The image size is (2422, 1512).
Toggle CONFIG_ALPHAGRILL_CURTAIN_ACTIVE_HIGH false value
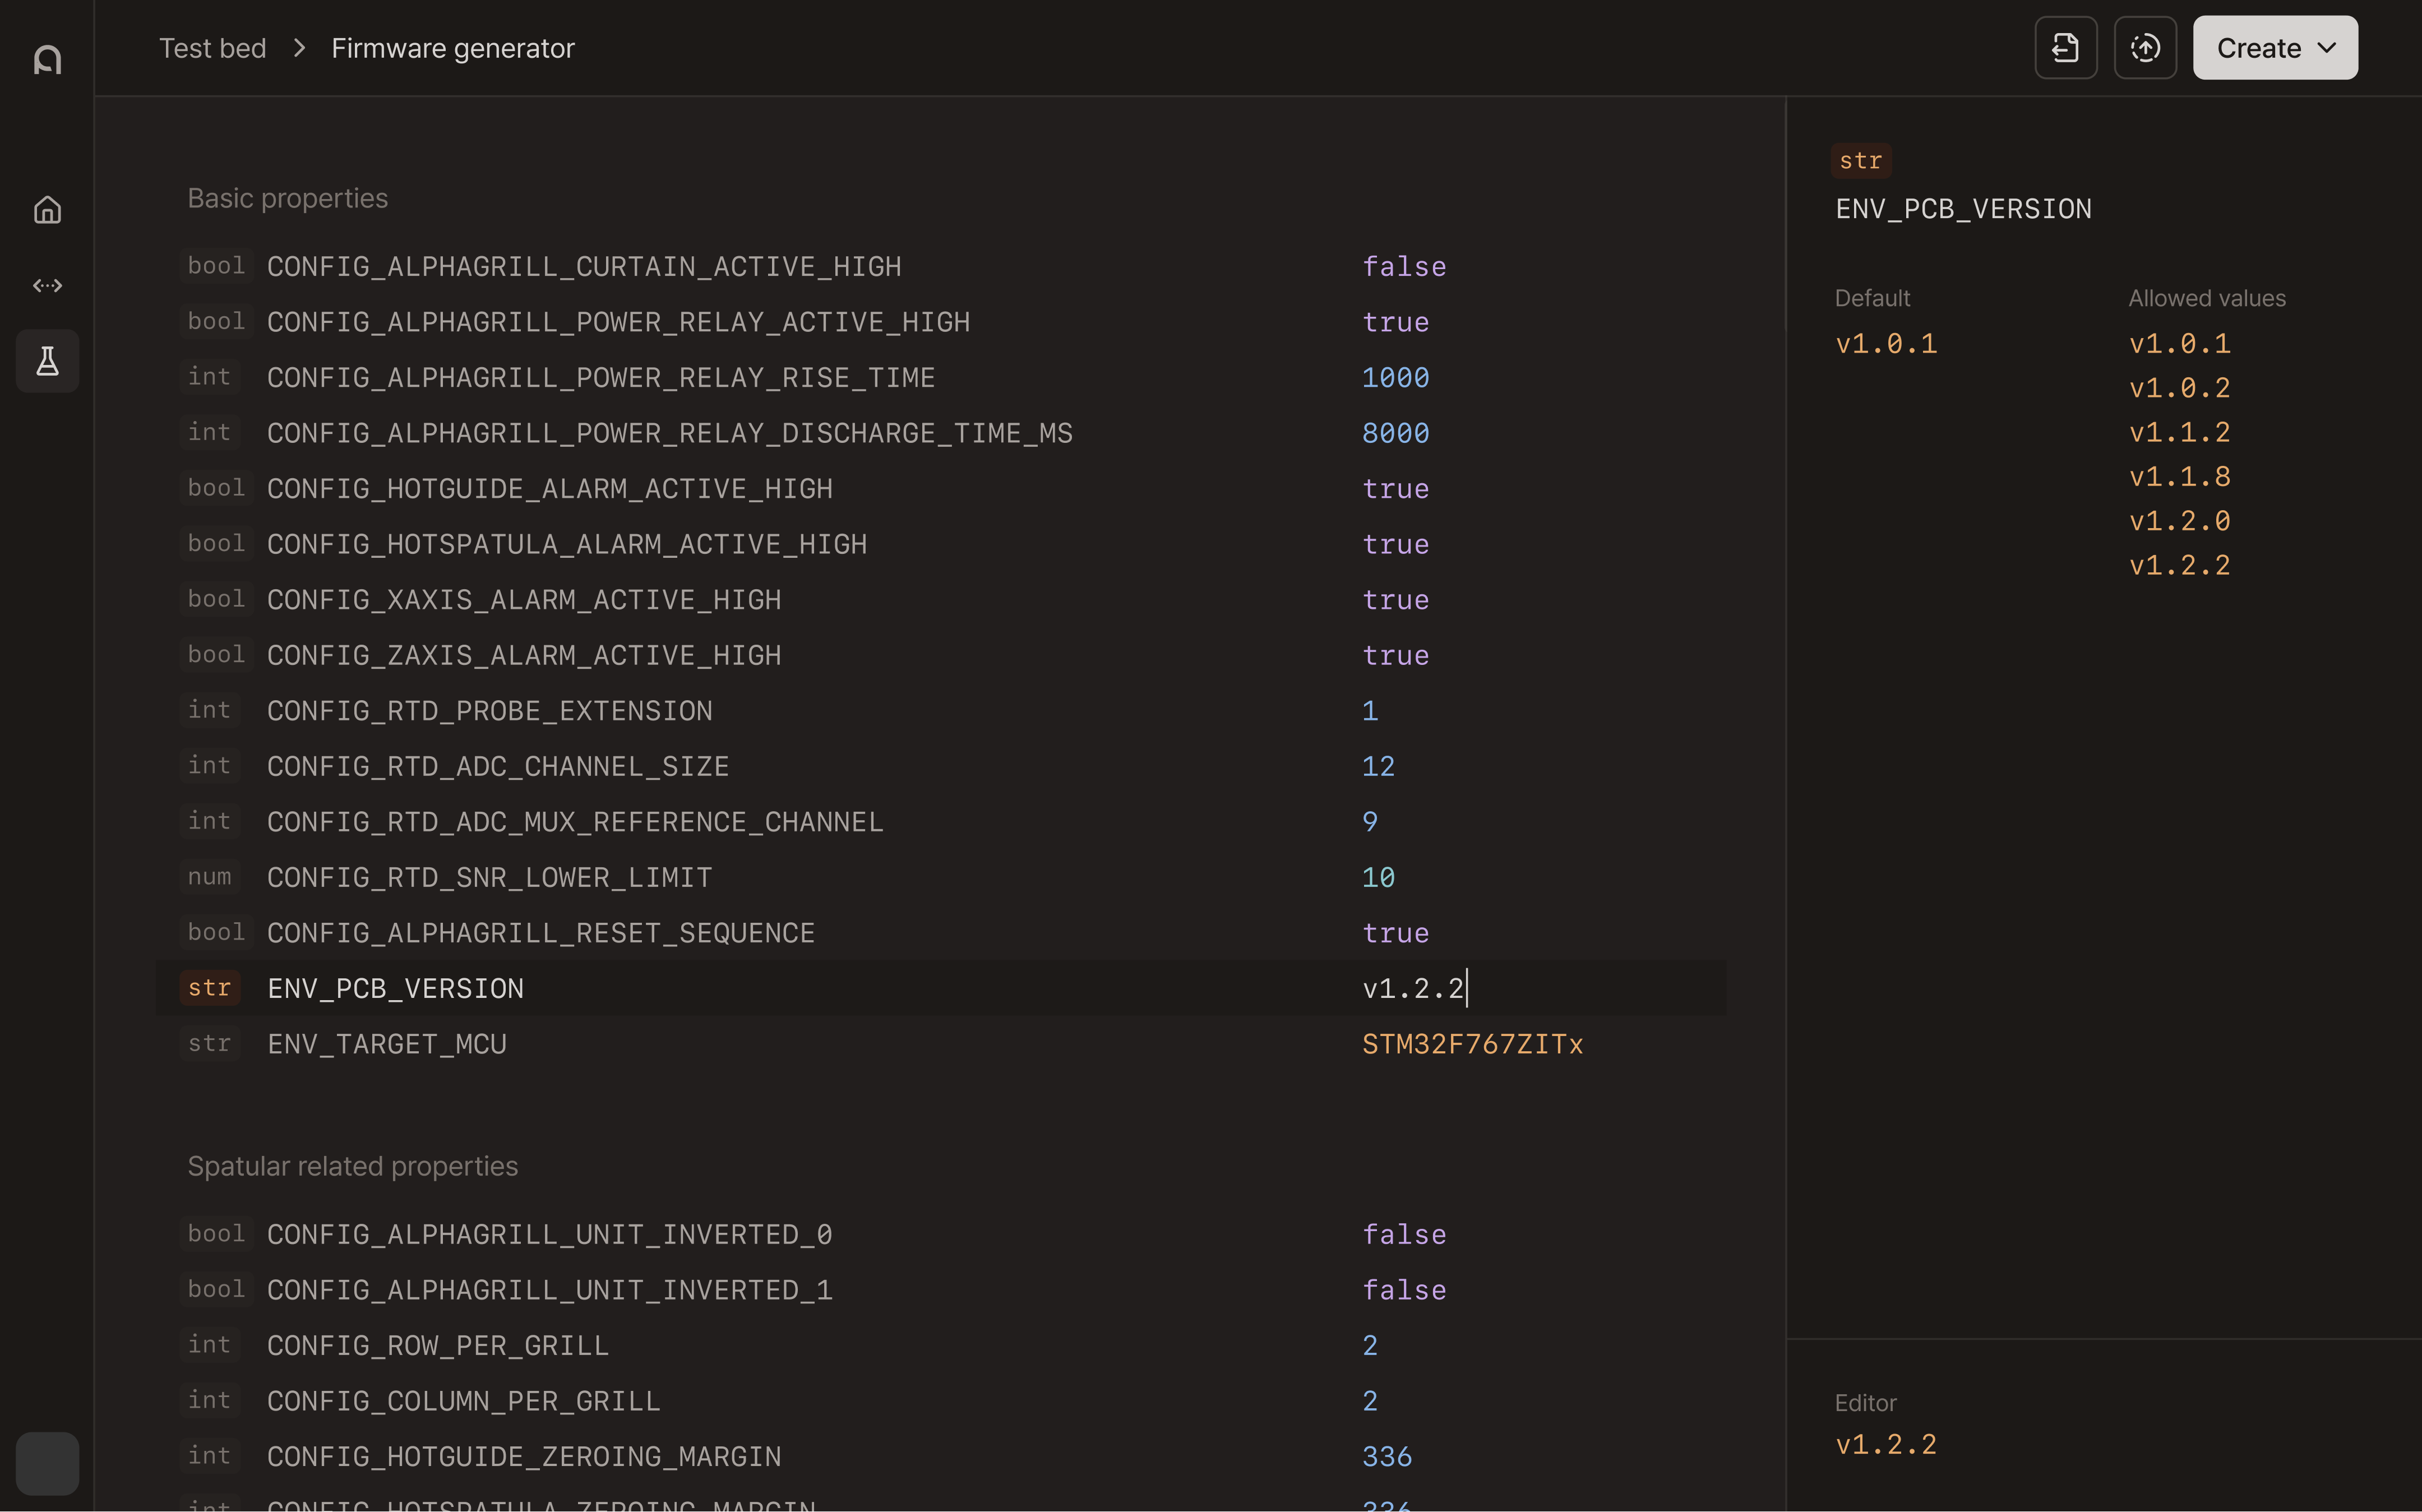(x=1403, y=267)
